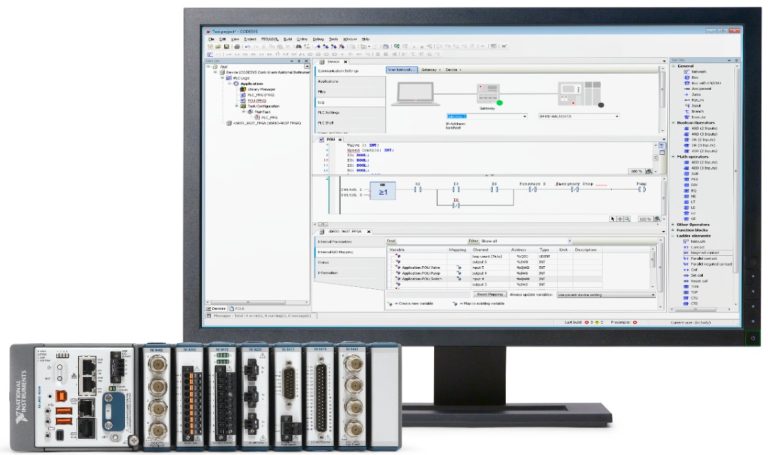768x455 pixels.
Task: Expand the Function blocks toolbox section
Action: click(x=674, y=230)
